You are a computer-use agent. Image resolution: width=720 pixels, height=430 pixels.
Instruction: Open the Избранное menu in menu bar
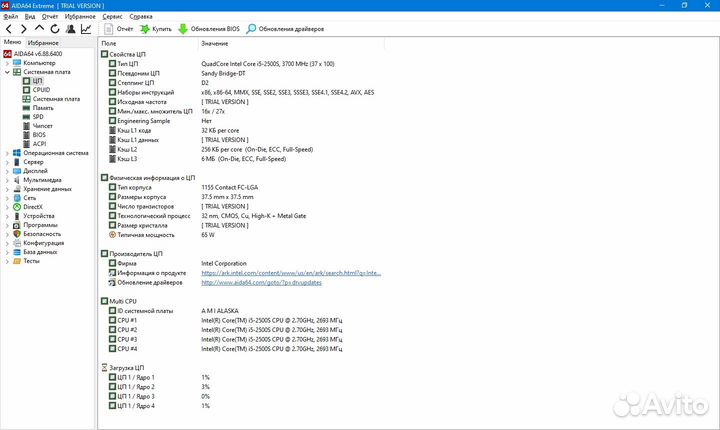tap(80, 17)
